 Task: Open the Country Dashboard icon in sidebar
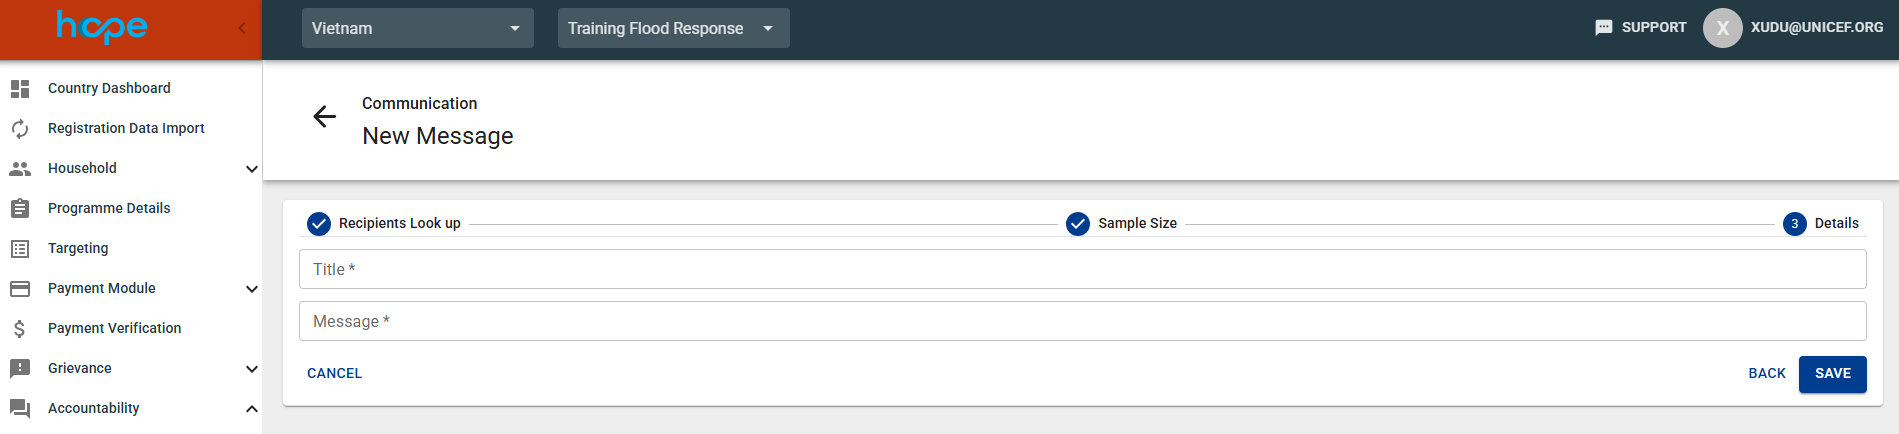20,89
